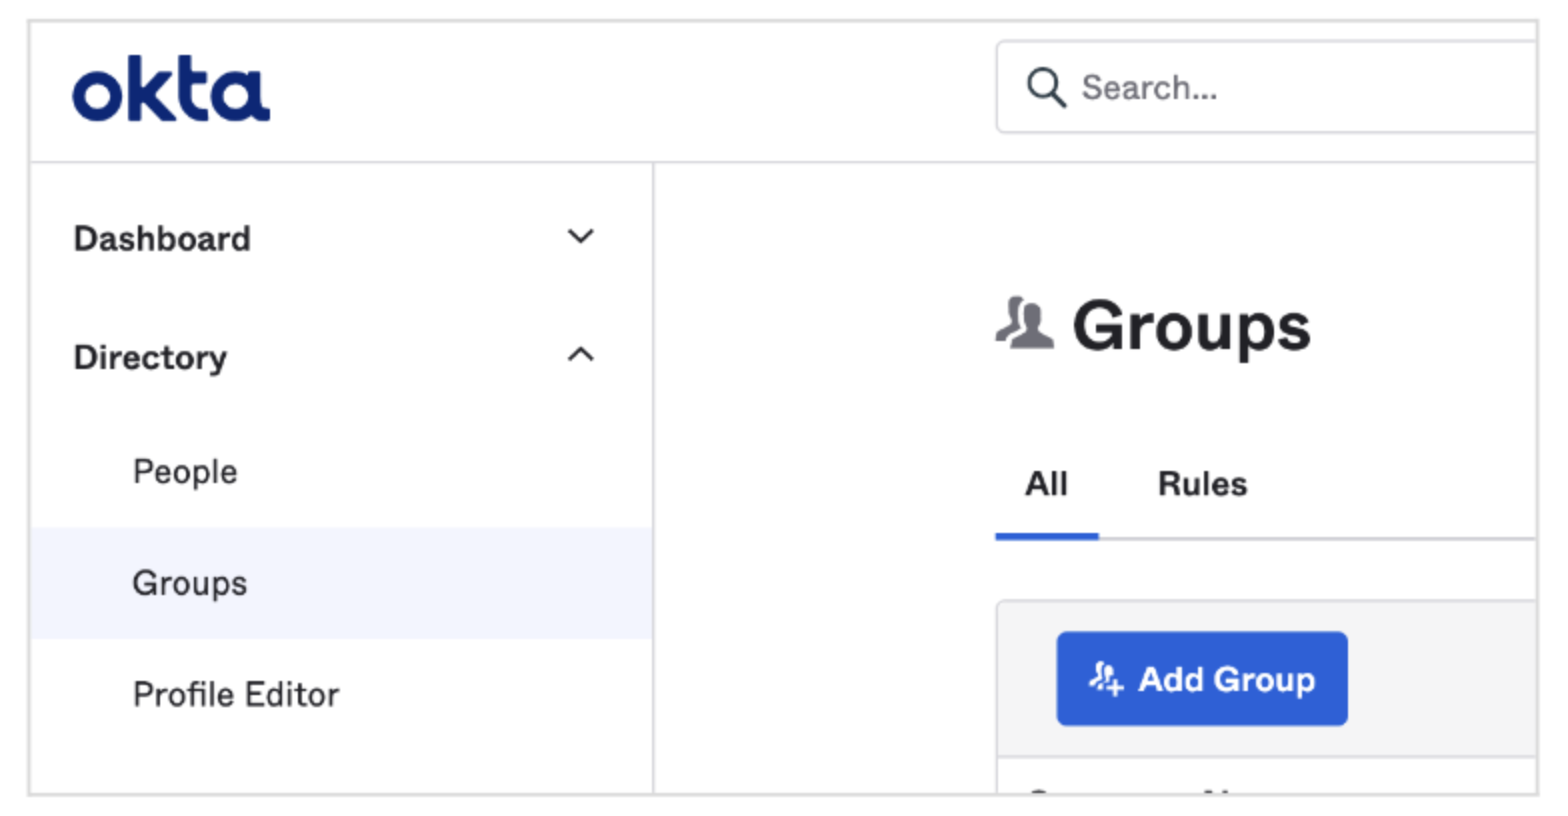Screen dimensions: 1568x816
Task: Click the people icon beside Groups heading
Action: tap(1025, 323)
